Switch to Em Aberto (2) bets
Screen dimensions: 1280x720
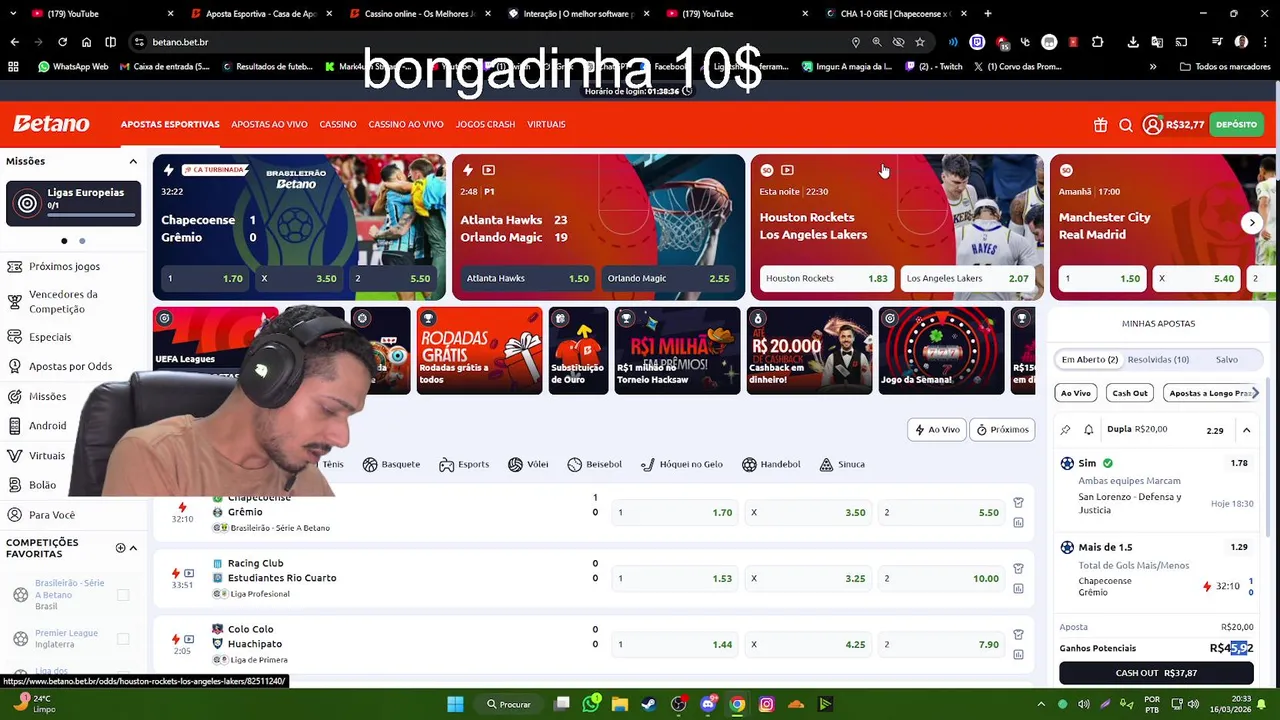point(1089,360)
